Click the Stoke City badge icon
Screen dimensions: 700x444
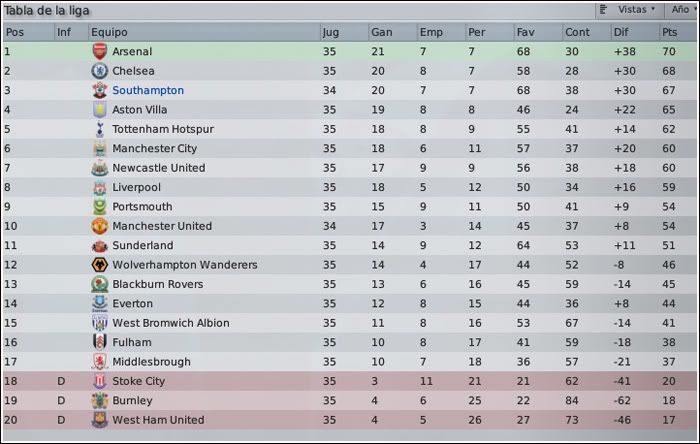pos(100,381)
